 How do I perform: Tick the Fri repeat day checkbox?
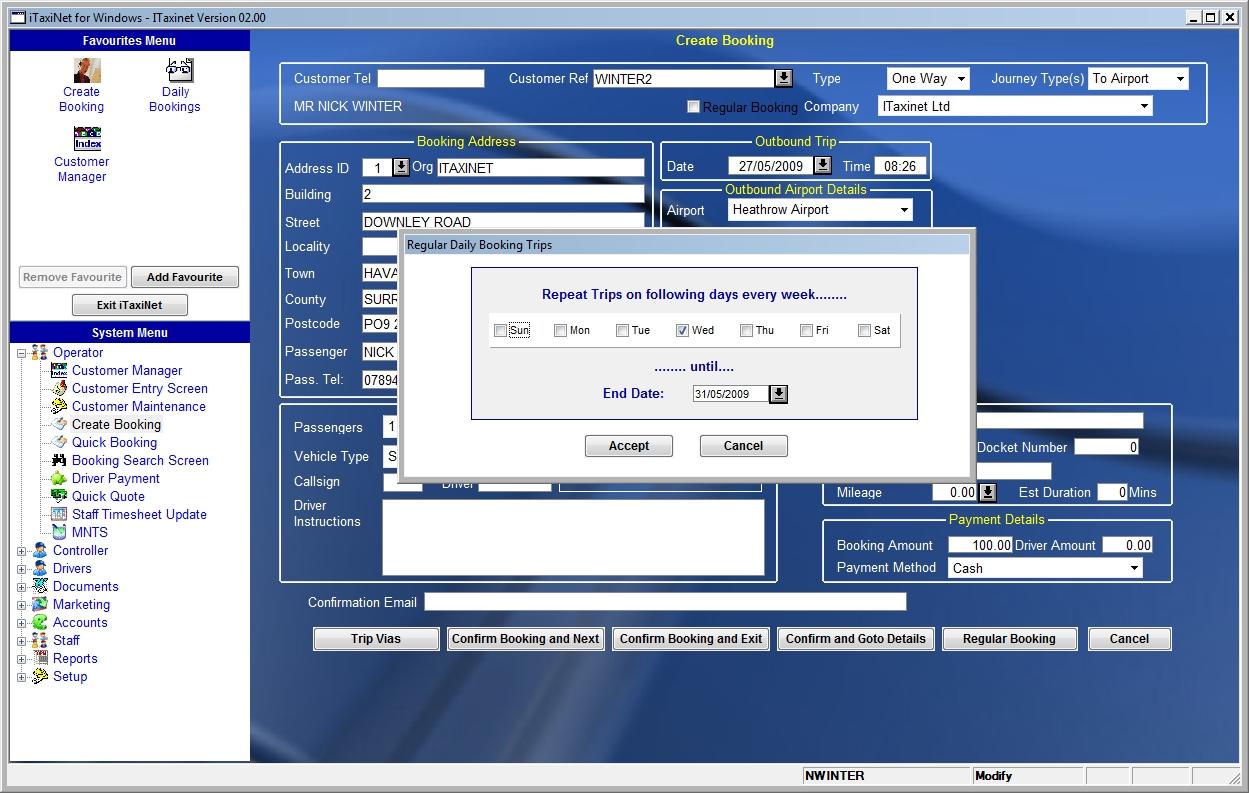point(806,331)
